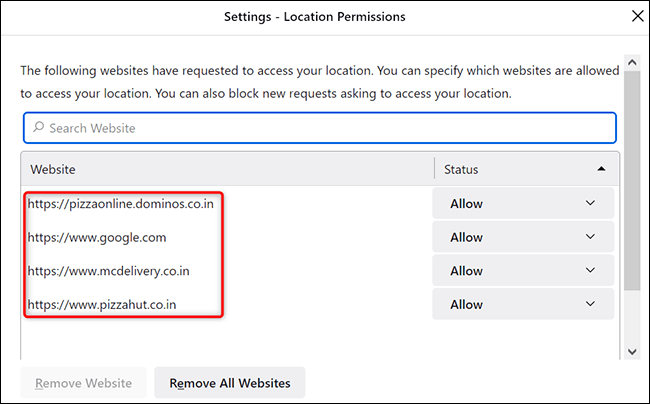650x404 pixels.
Task: Select the www.mcdelivery.co.in row
Action: pyautogui.click(x=109, y=270)
